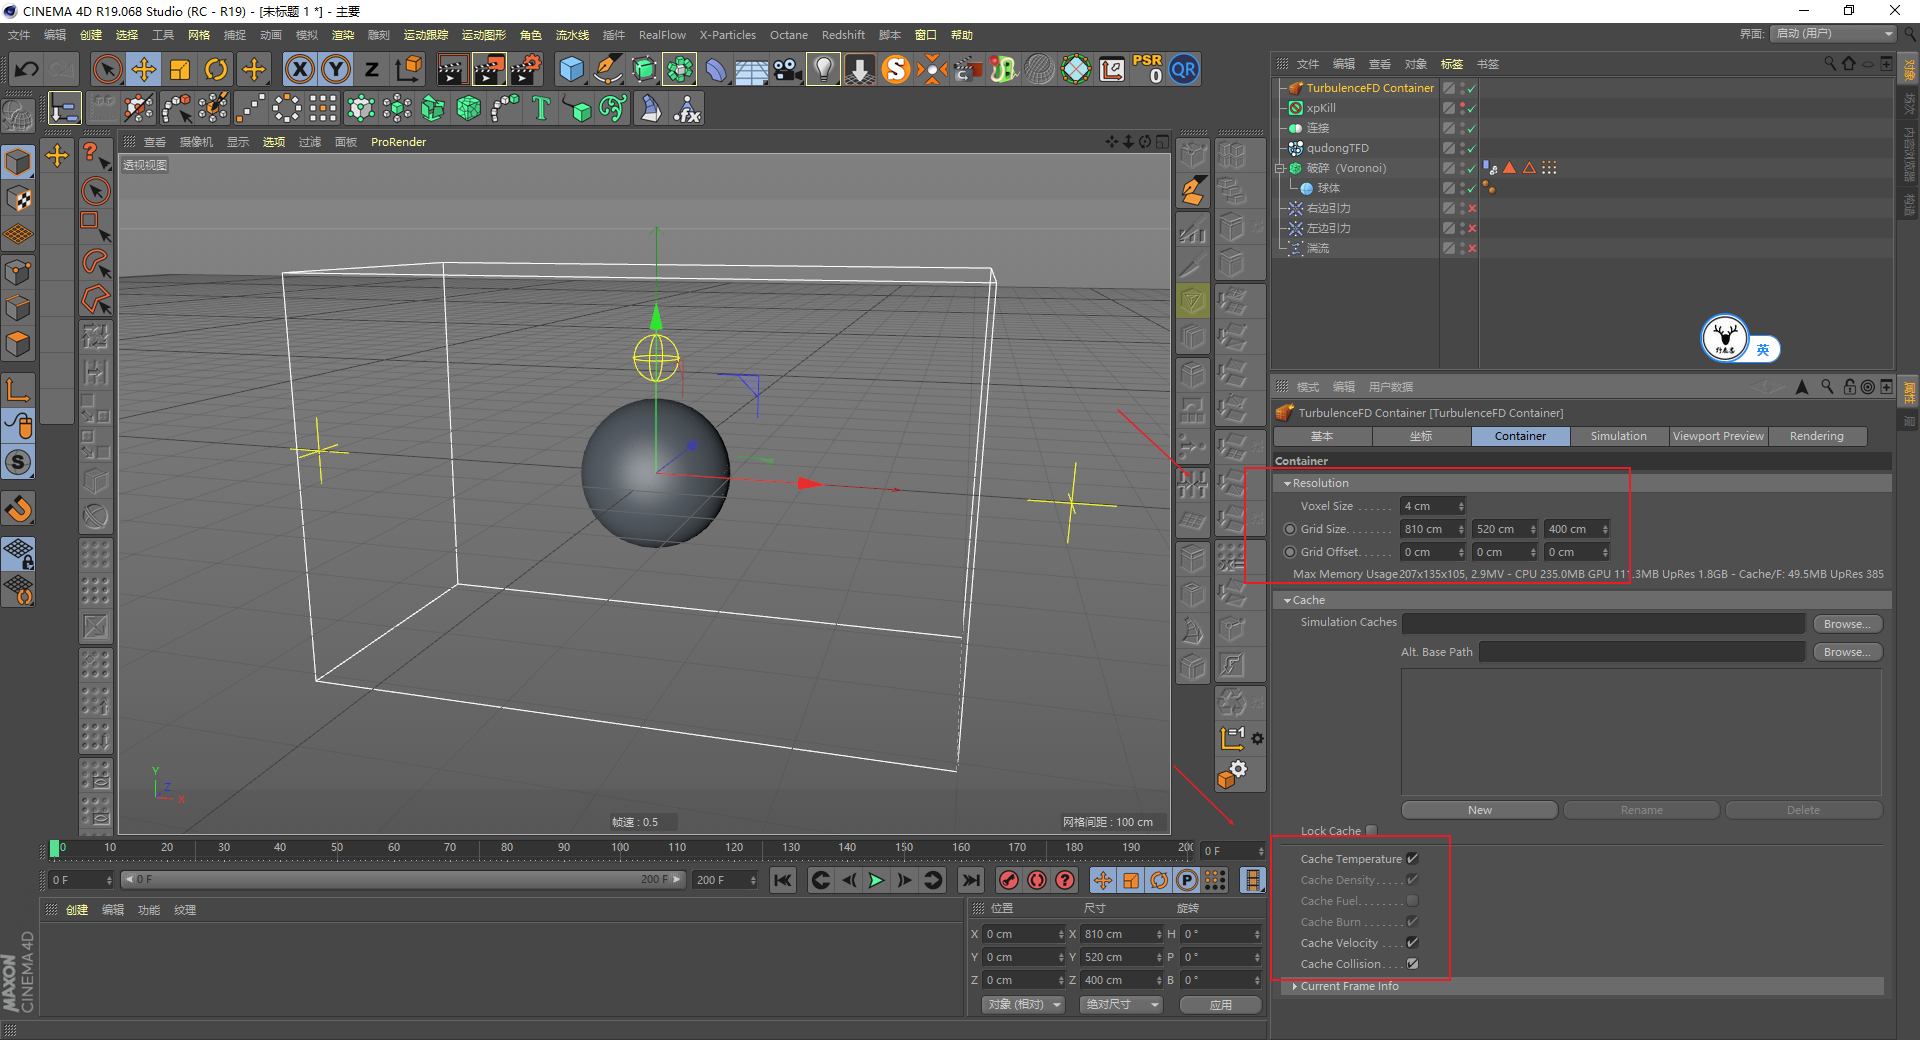The width and height of the screenshot is (1920, 1040).
Task: Select the Move tool in top toolbar
Action: [144, 69]
